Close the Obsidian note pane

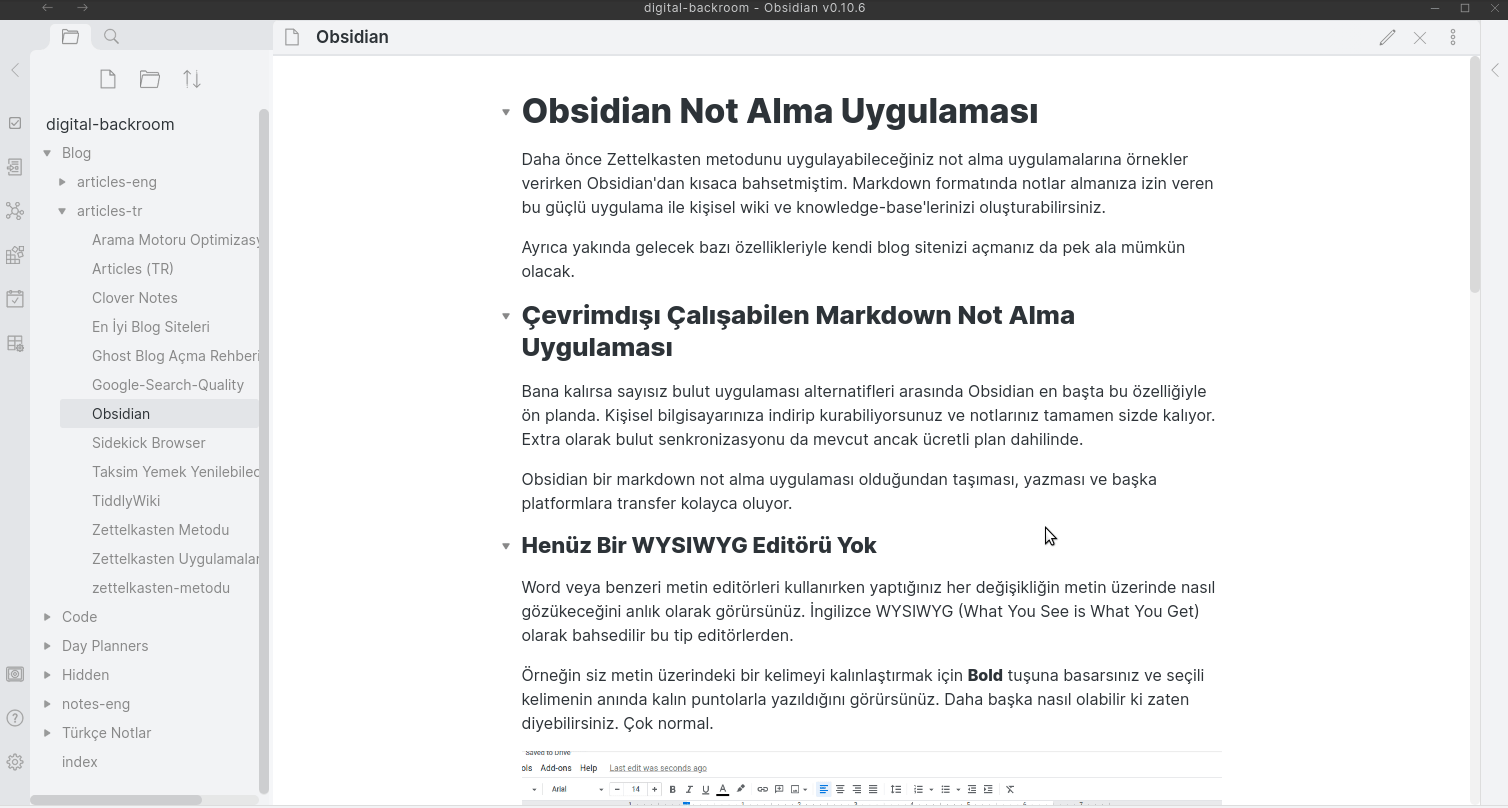click(1420, 37)
